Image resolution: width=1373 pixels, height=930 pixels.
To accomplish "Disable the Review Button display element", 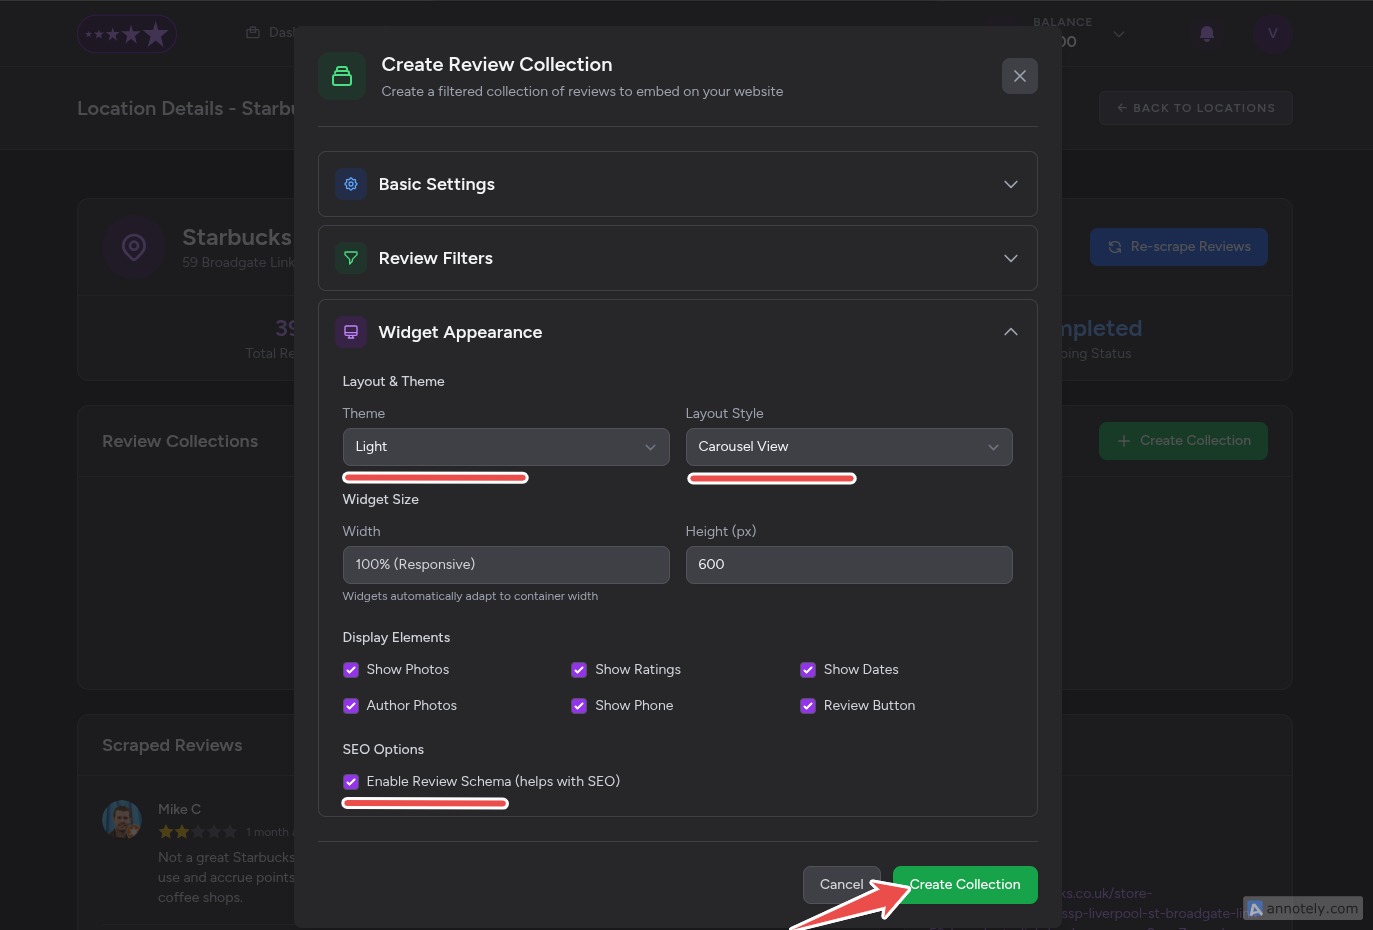I will (808, 706).
